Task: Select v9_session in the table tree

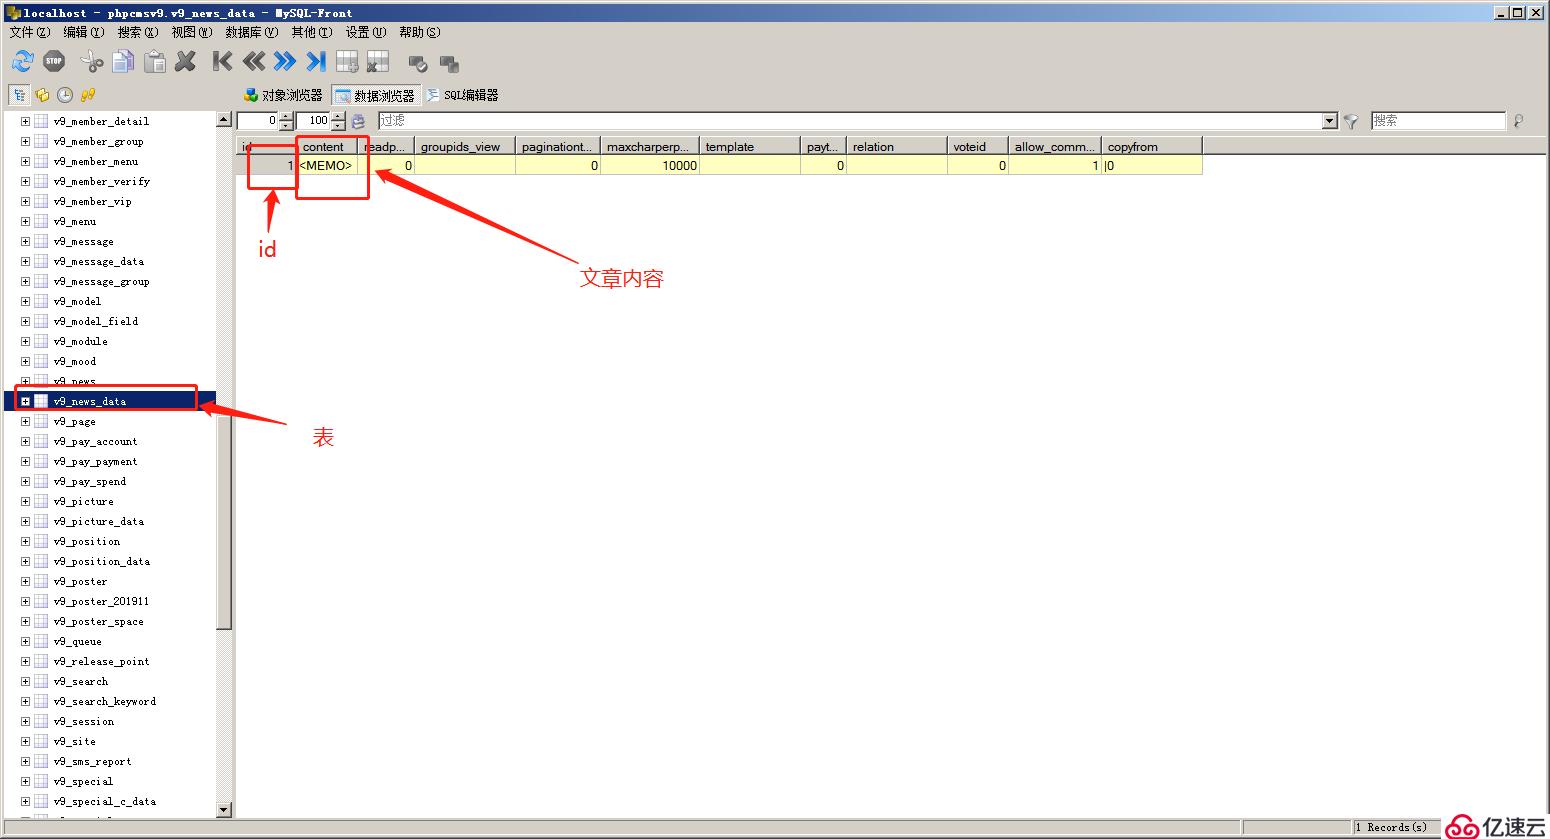Action: tap(84, 721)
